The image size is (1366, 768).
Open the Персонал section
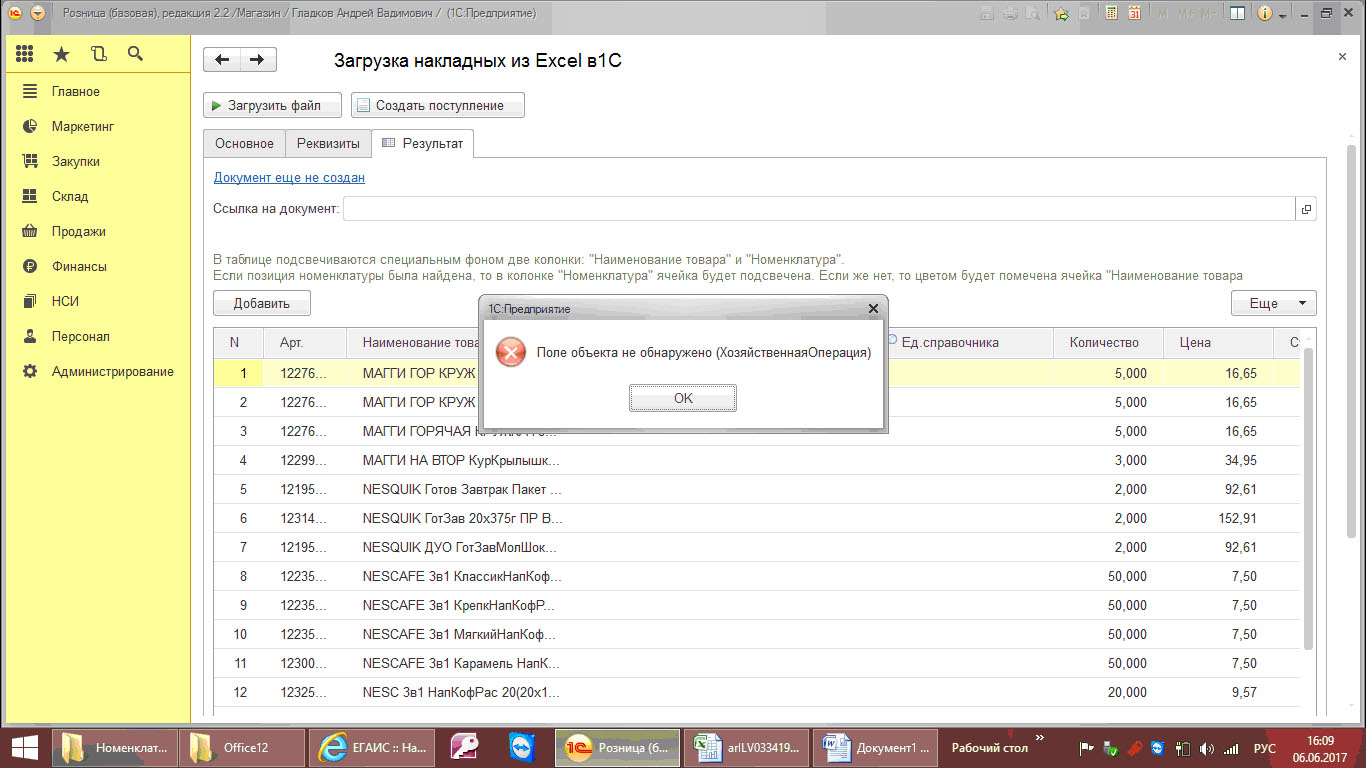click(80, 336)
